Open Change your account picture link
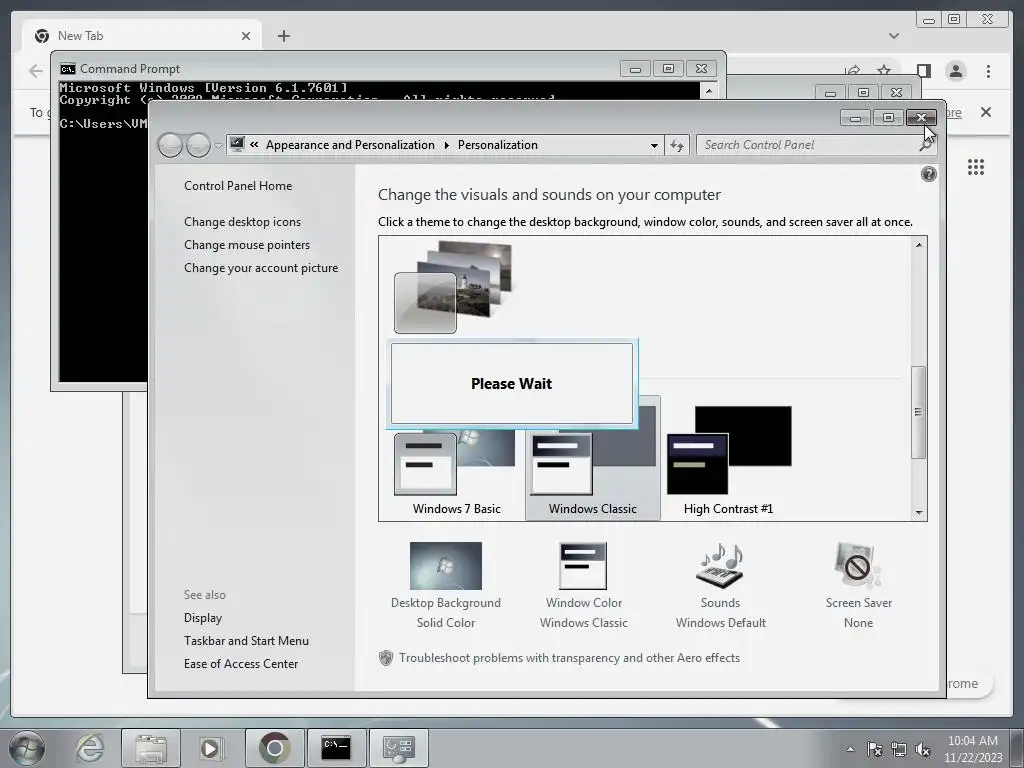Screen dimensions: 1024x768 point(261,268)
